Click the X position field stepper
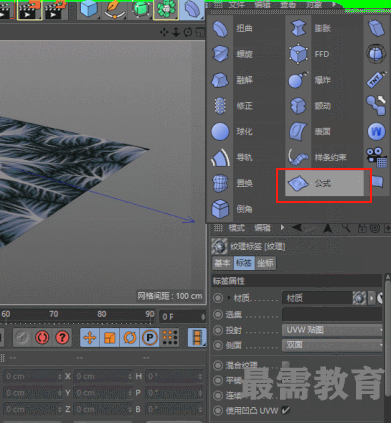Image resolution: width=391 pixels, height=423 pixels. click(x=60, y=376)
